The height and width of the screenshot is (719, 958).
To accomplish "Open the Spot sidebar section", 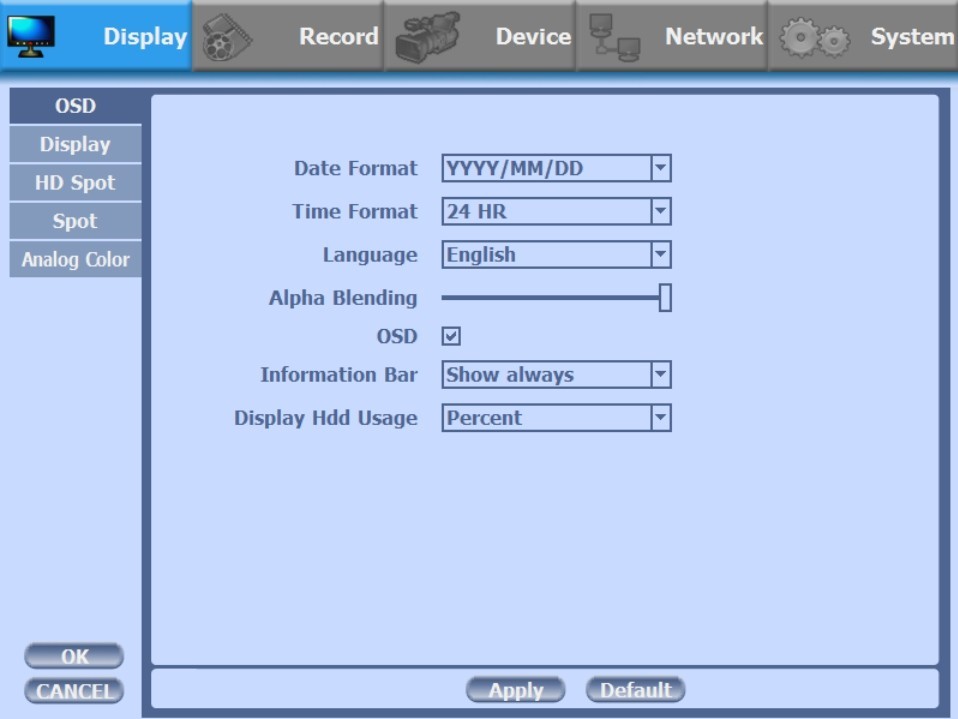I will click(75, 221).
